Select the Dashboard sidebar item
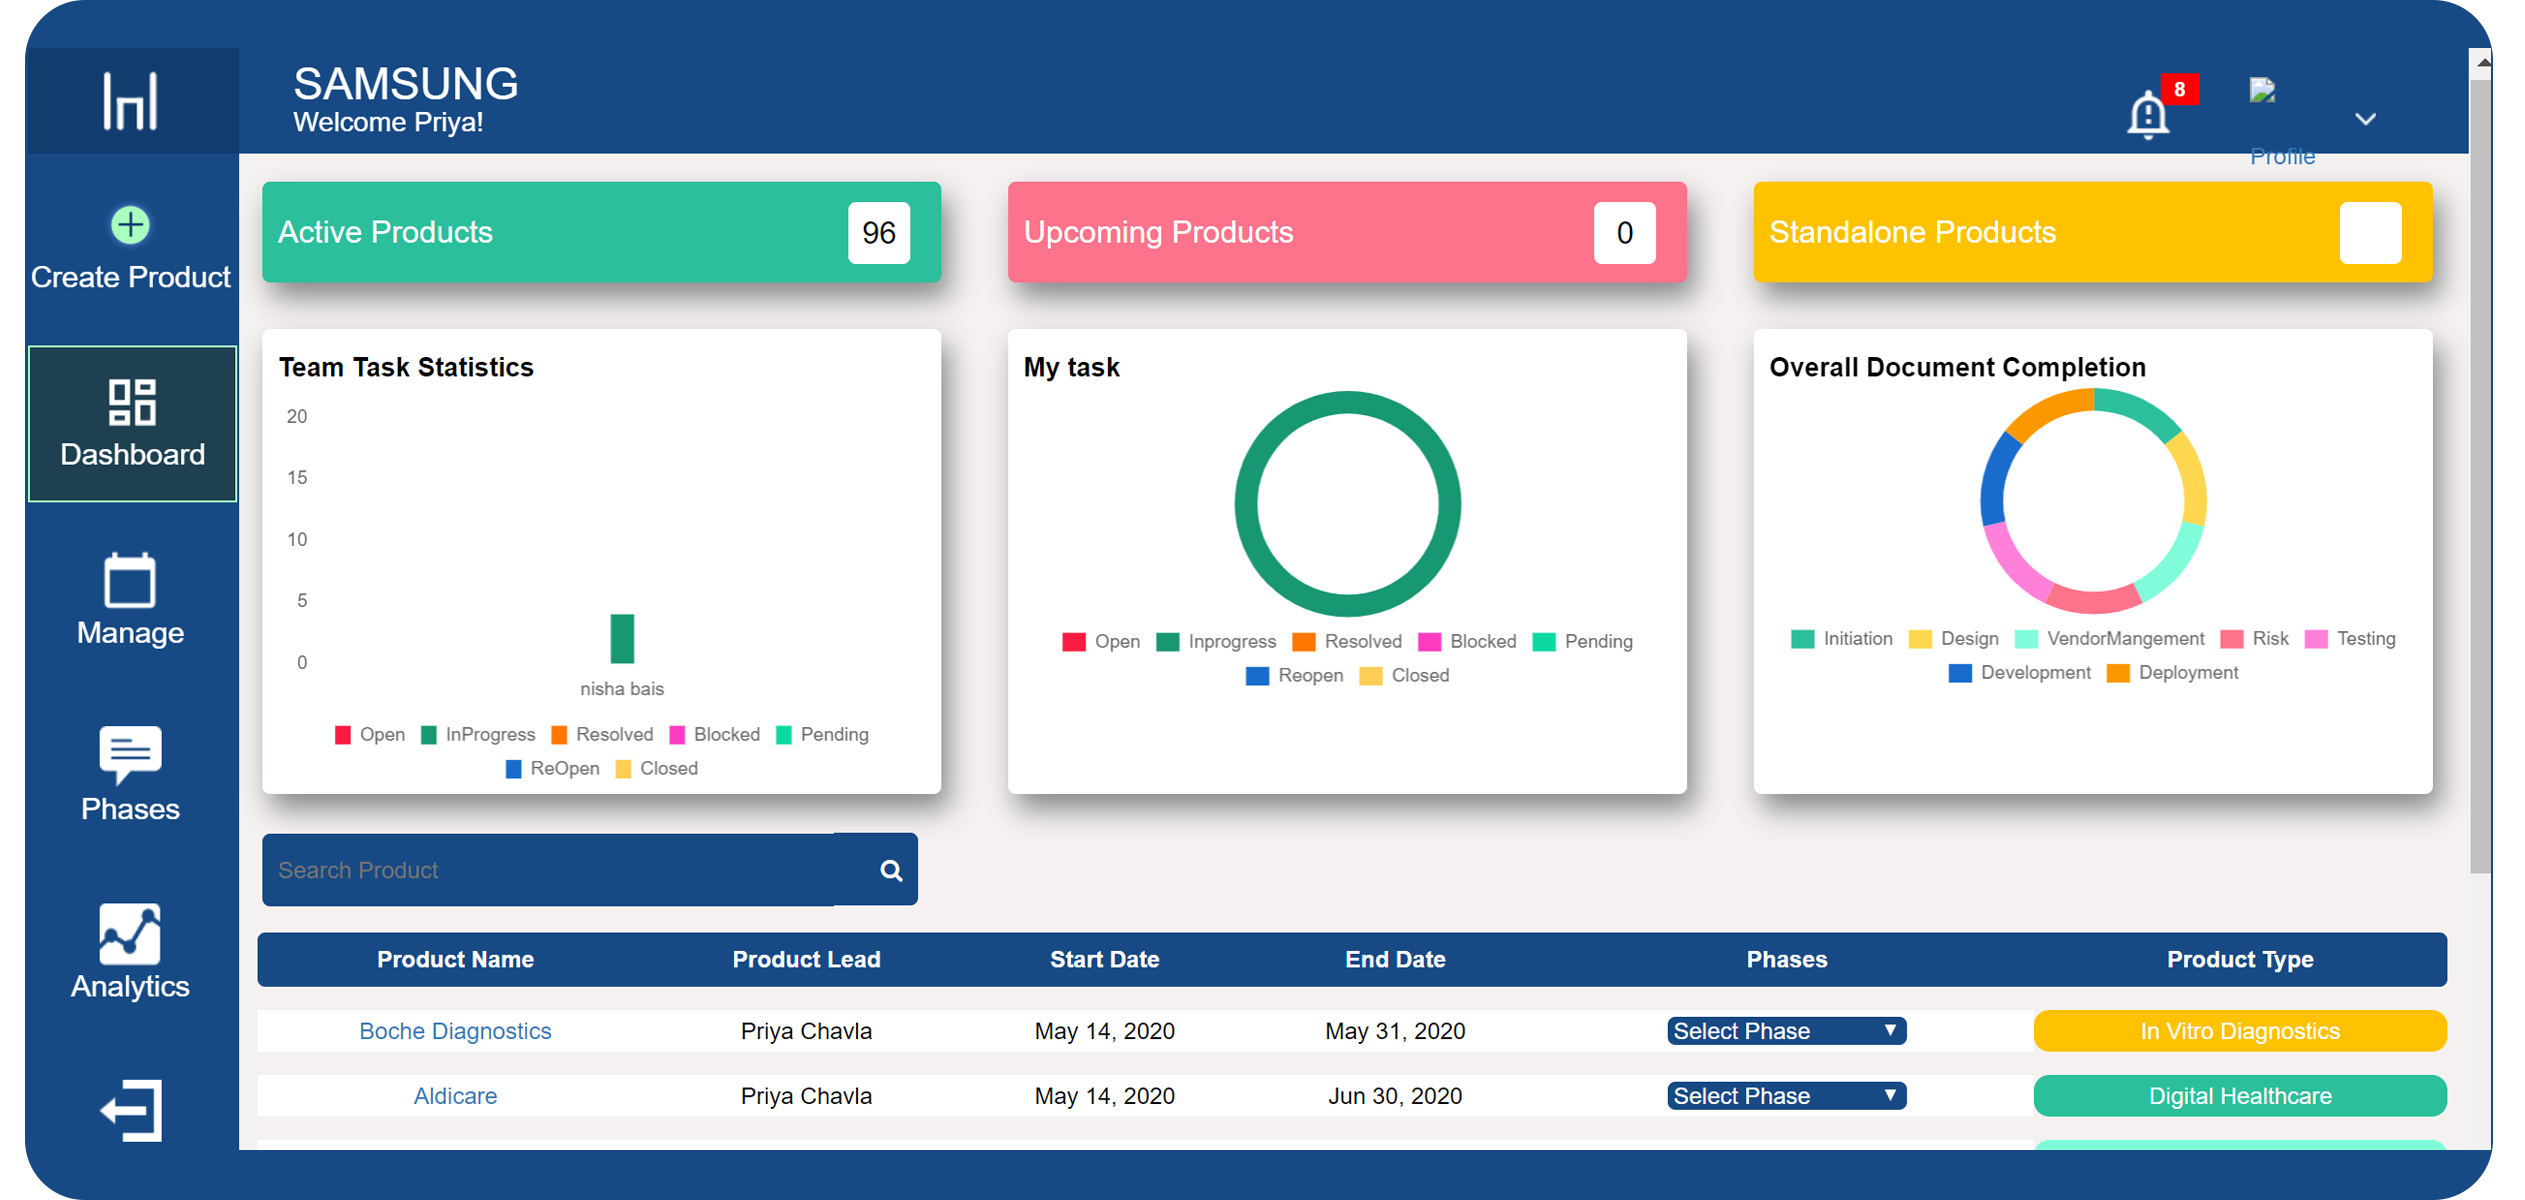This screenshot has width=2525, height=1200. pyautogui.click(x=132, y=424)
